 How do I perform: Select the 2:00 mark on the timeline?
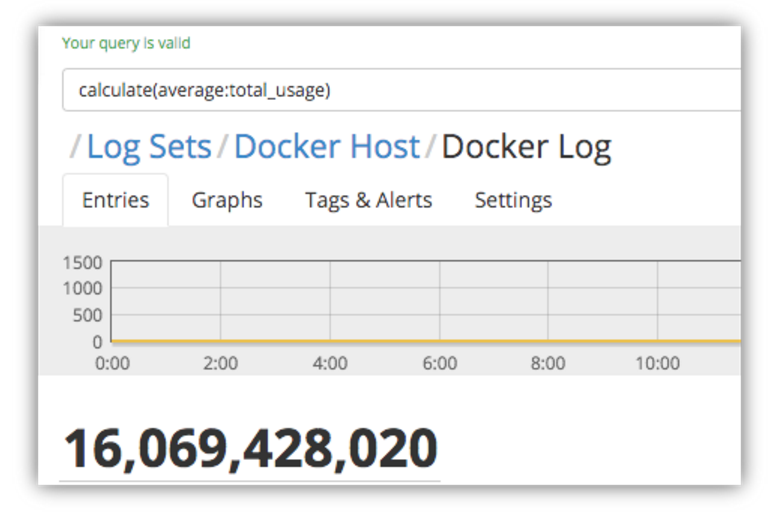220,363
